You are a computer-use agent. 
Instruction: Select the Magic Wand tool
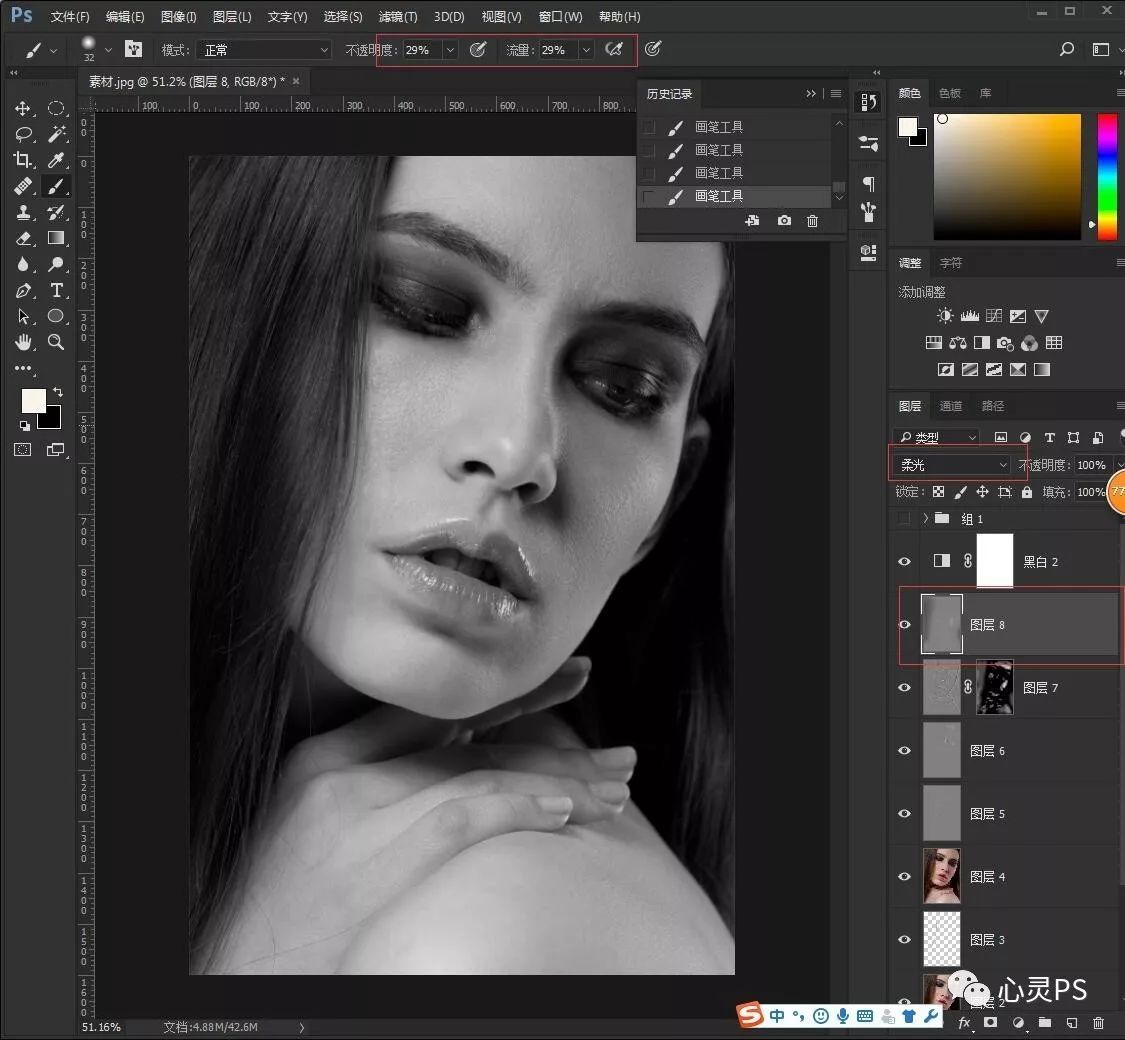click(x=56, y=134)
